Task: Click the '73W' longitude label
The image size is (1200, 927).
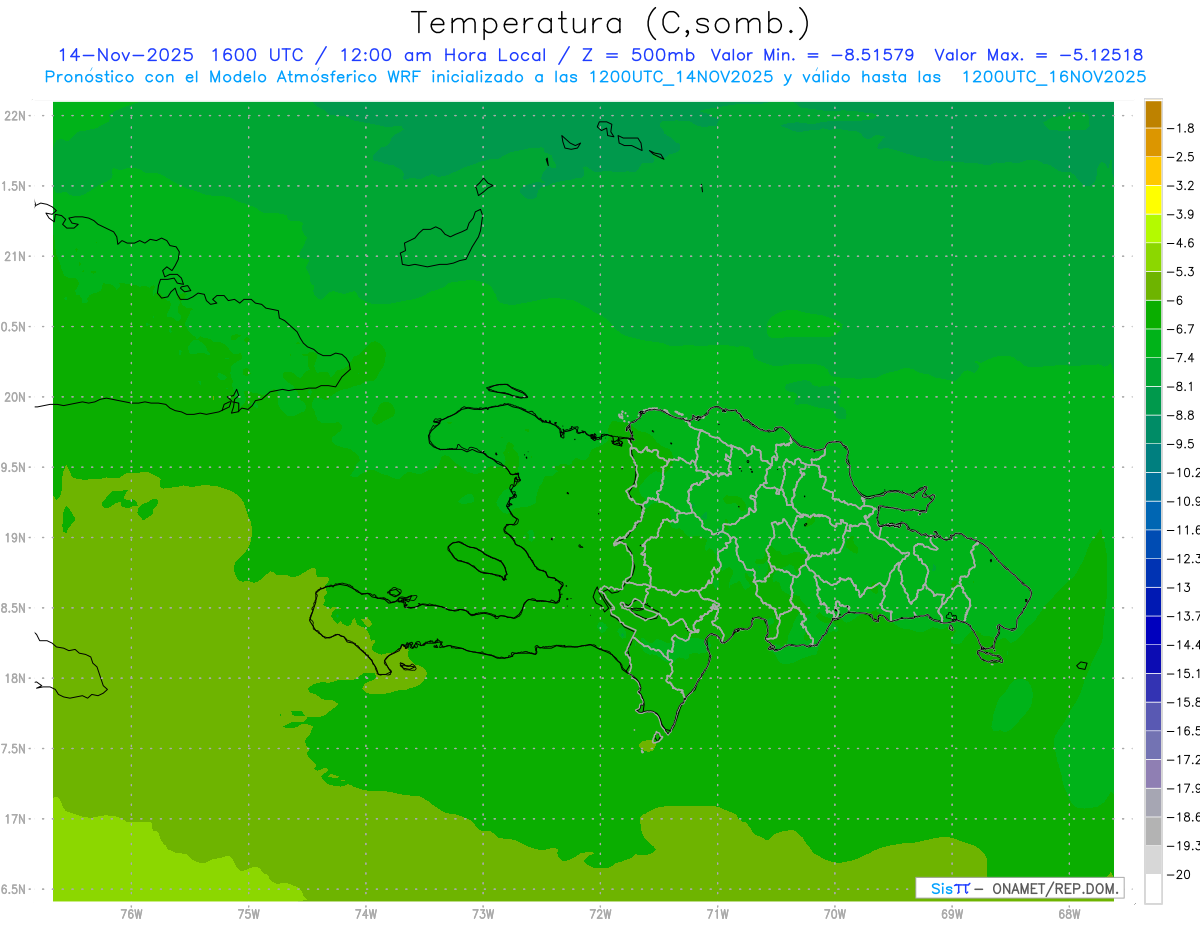Action: [483, 913]
